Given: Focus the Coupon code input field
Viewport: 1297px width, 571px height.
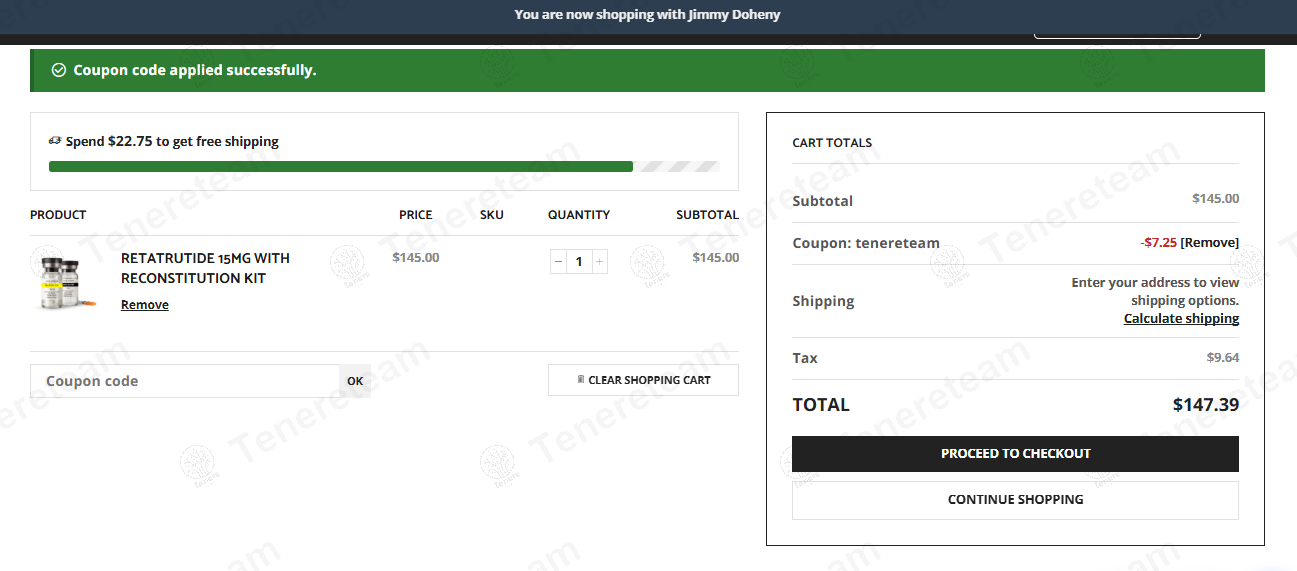Looking at the screenshot, I should click(185, 381).
